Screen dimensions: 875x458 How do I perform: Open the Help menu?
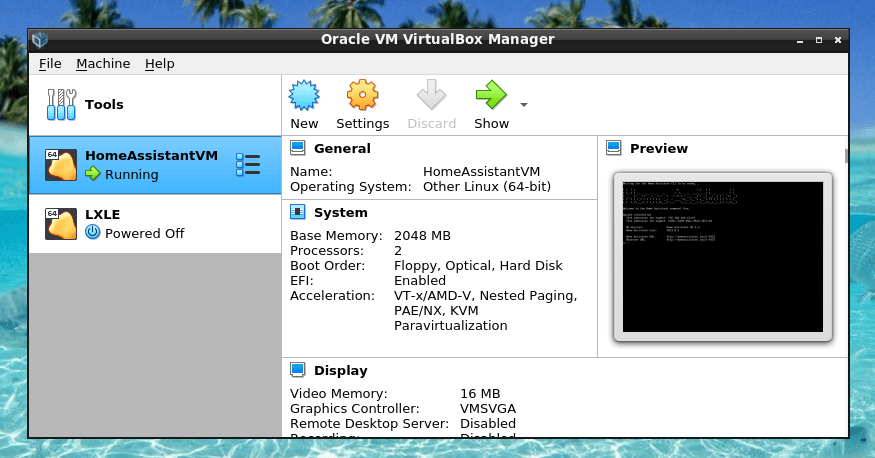(160, 64)
